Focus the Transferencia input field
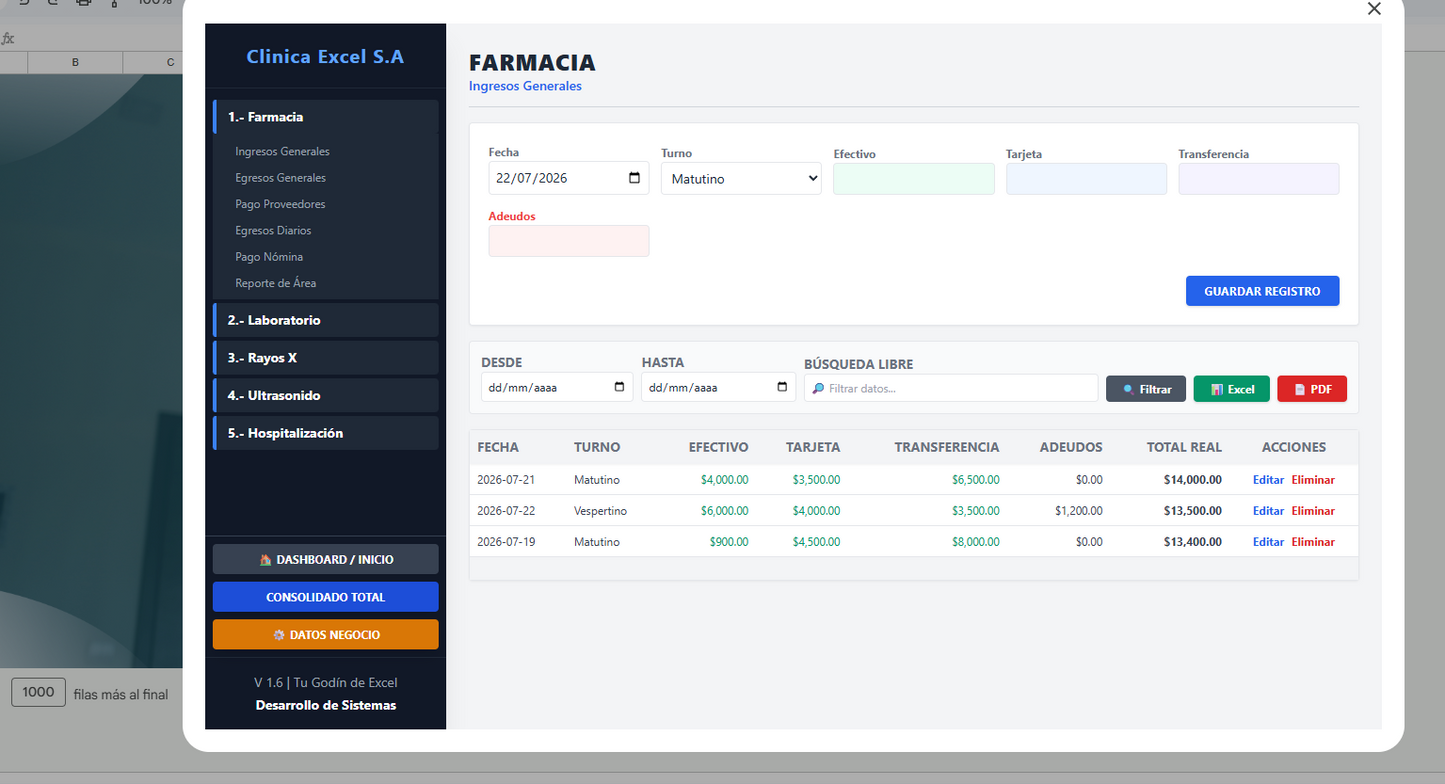 (x=1259, y=179)
